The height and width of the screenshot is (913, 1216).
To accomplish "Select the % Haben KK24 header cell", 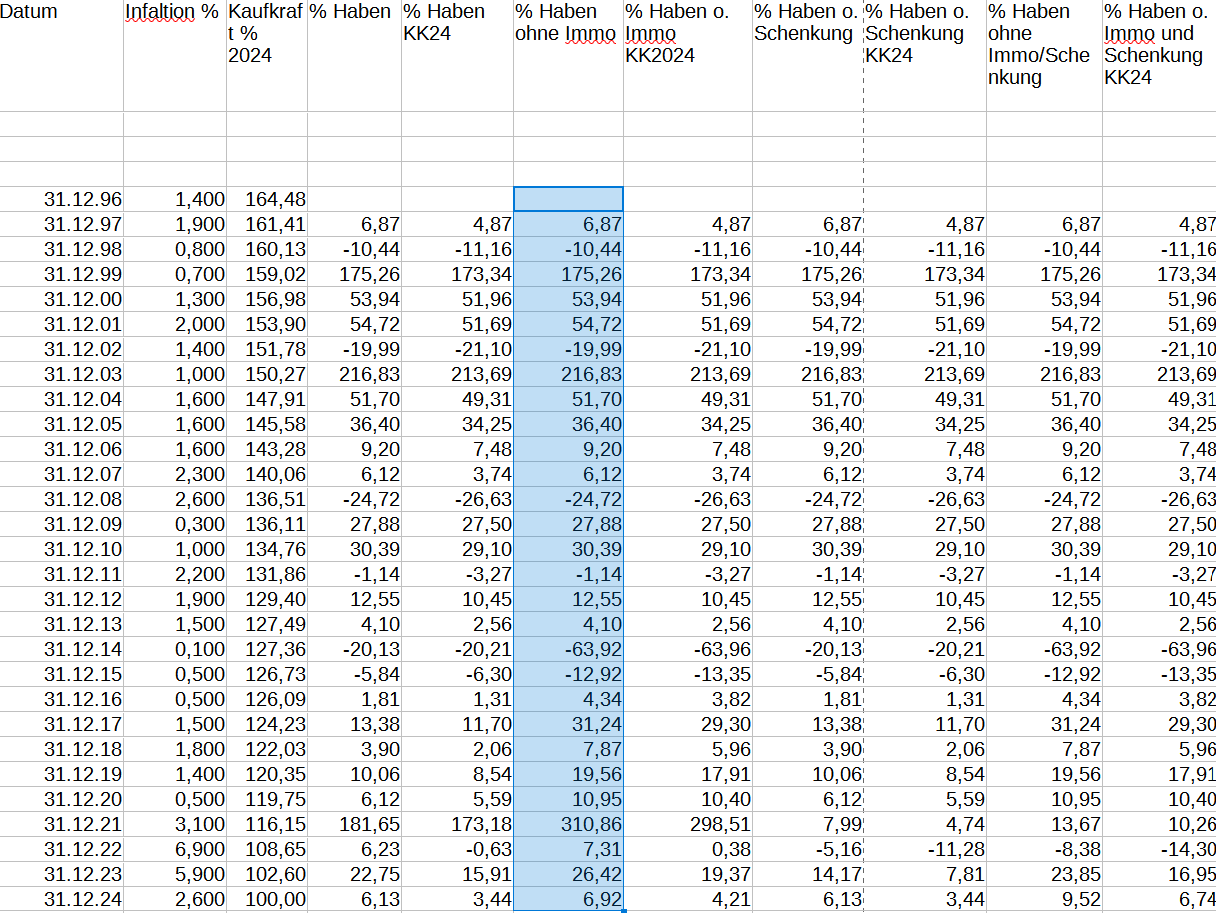I will 457,56.
